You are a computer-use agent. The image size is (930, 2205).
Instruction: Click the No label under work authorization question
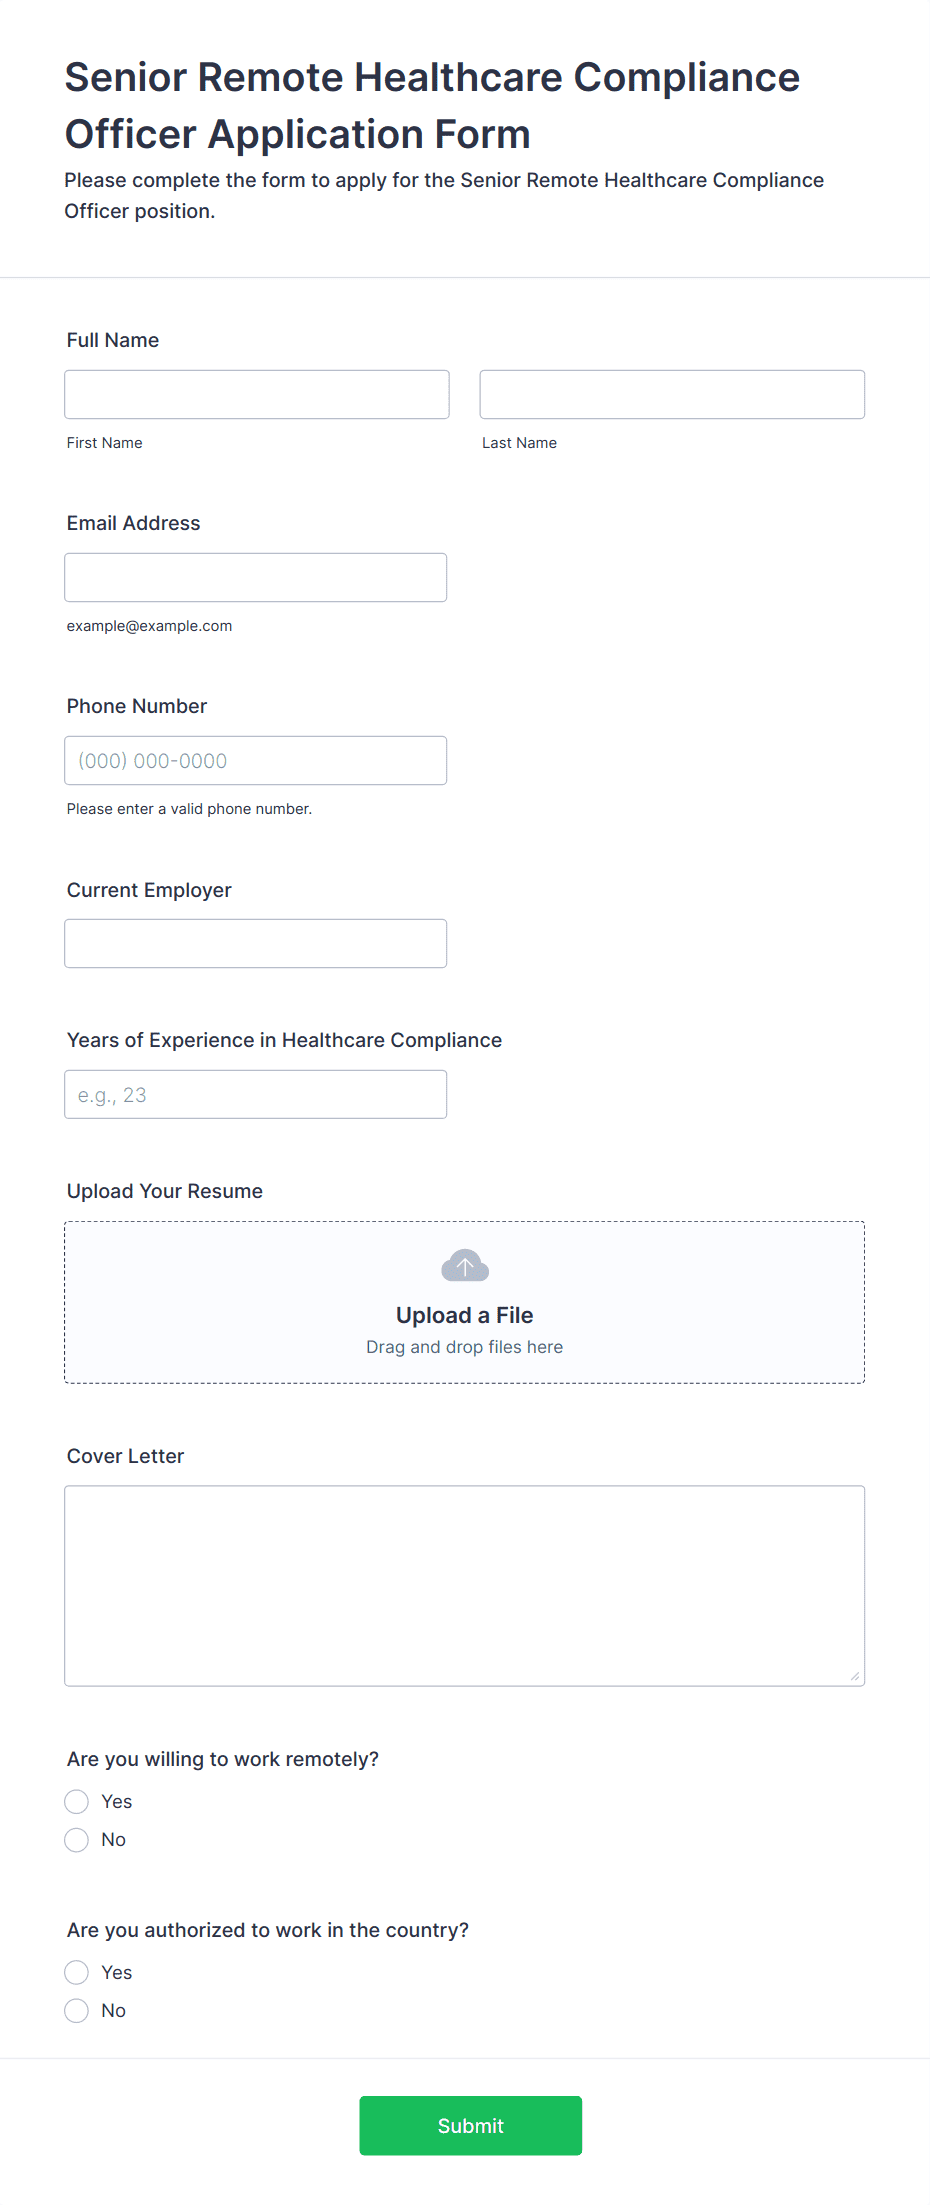pyautogui.click(x=114, y=2011)
